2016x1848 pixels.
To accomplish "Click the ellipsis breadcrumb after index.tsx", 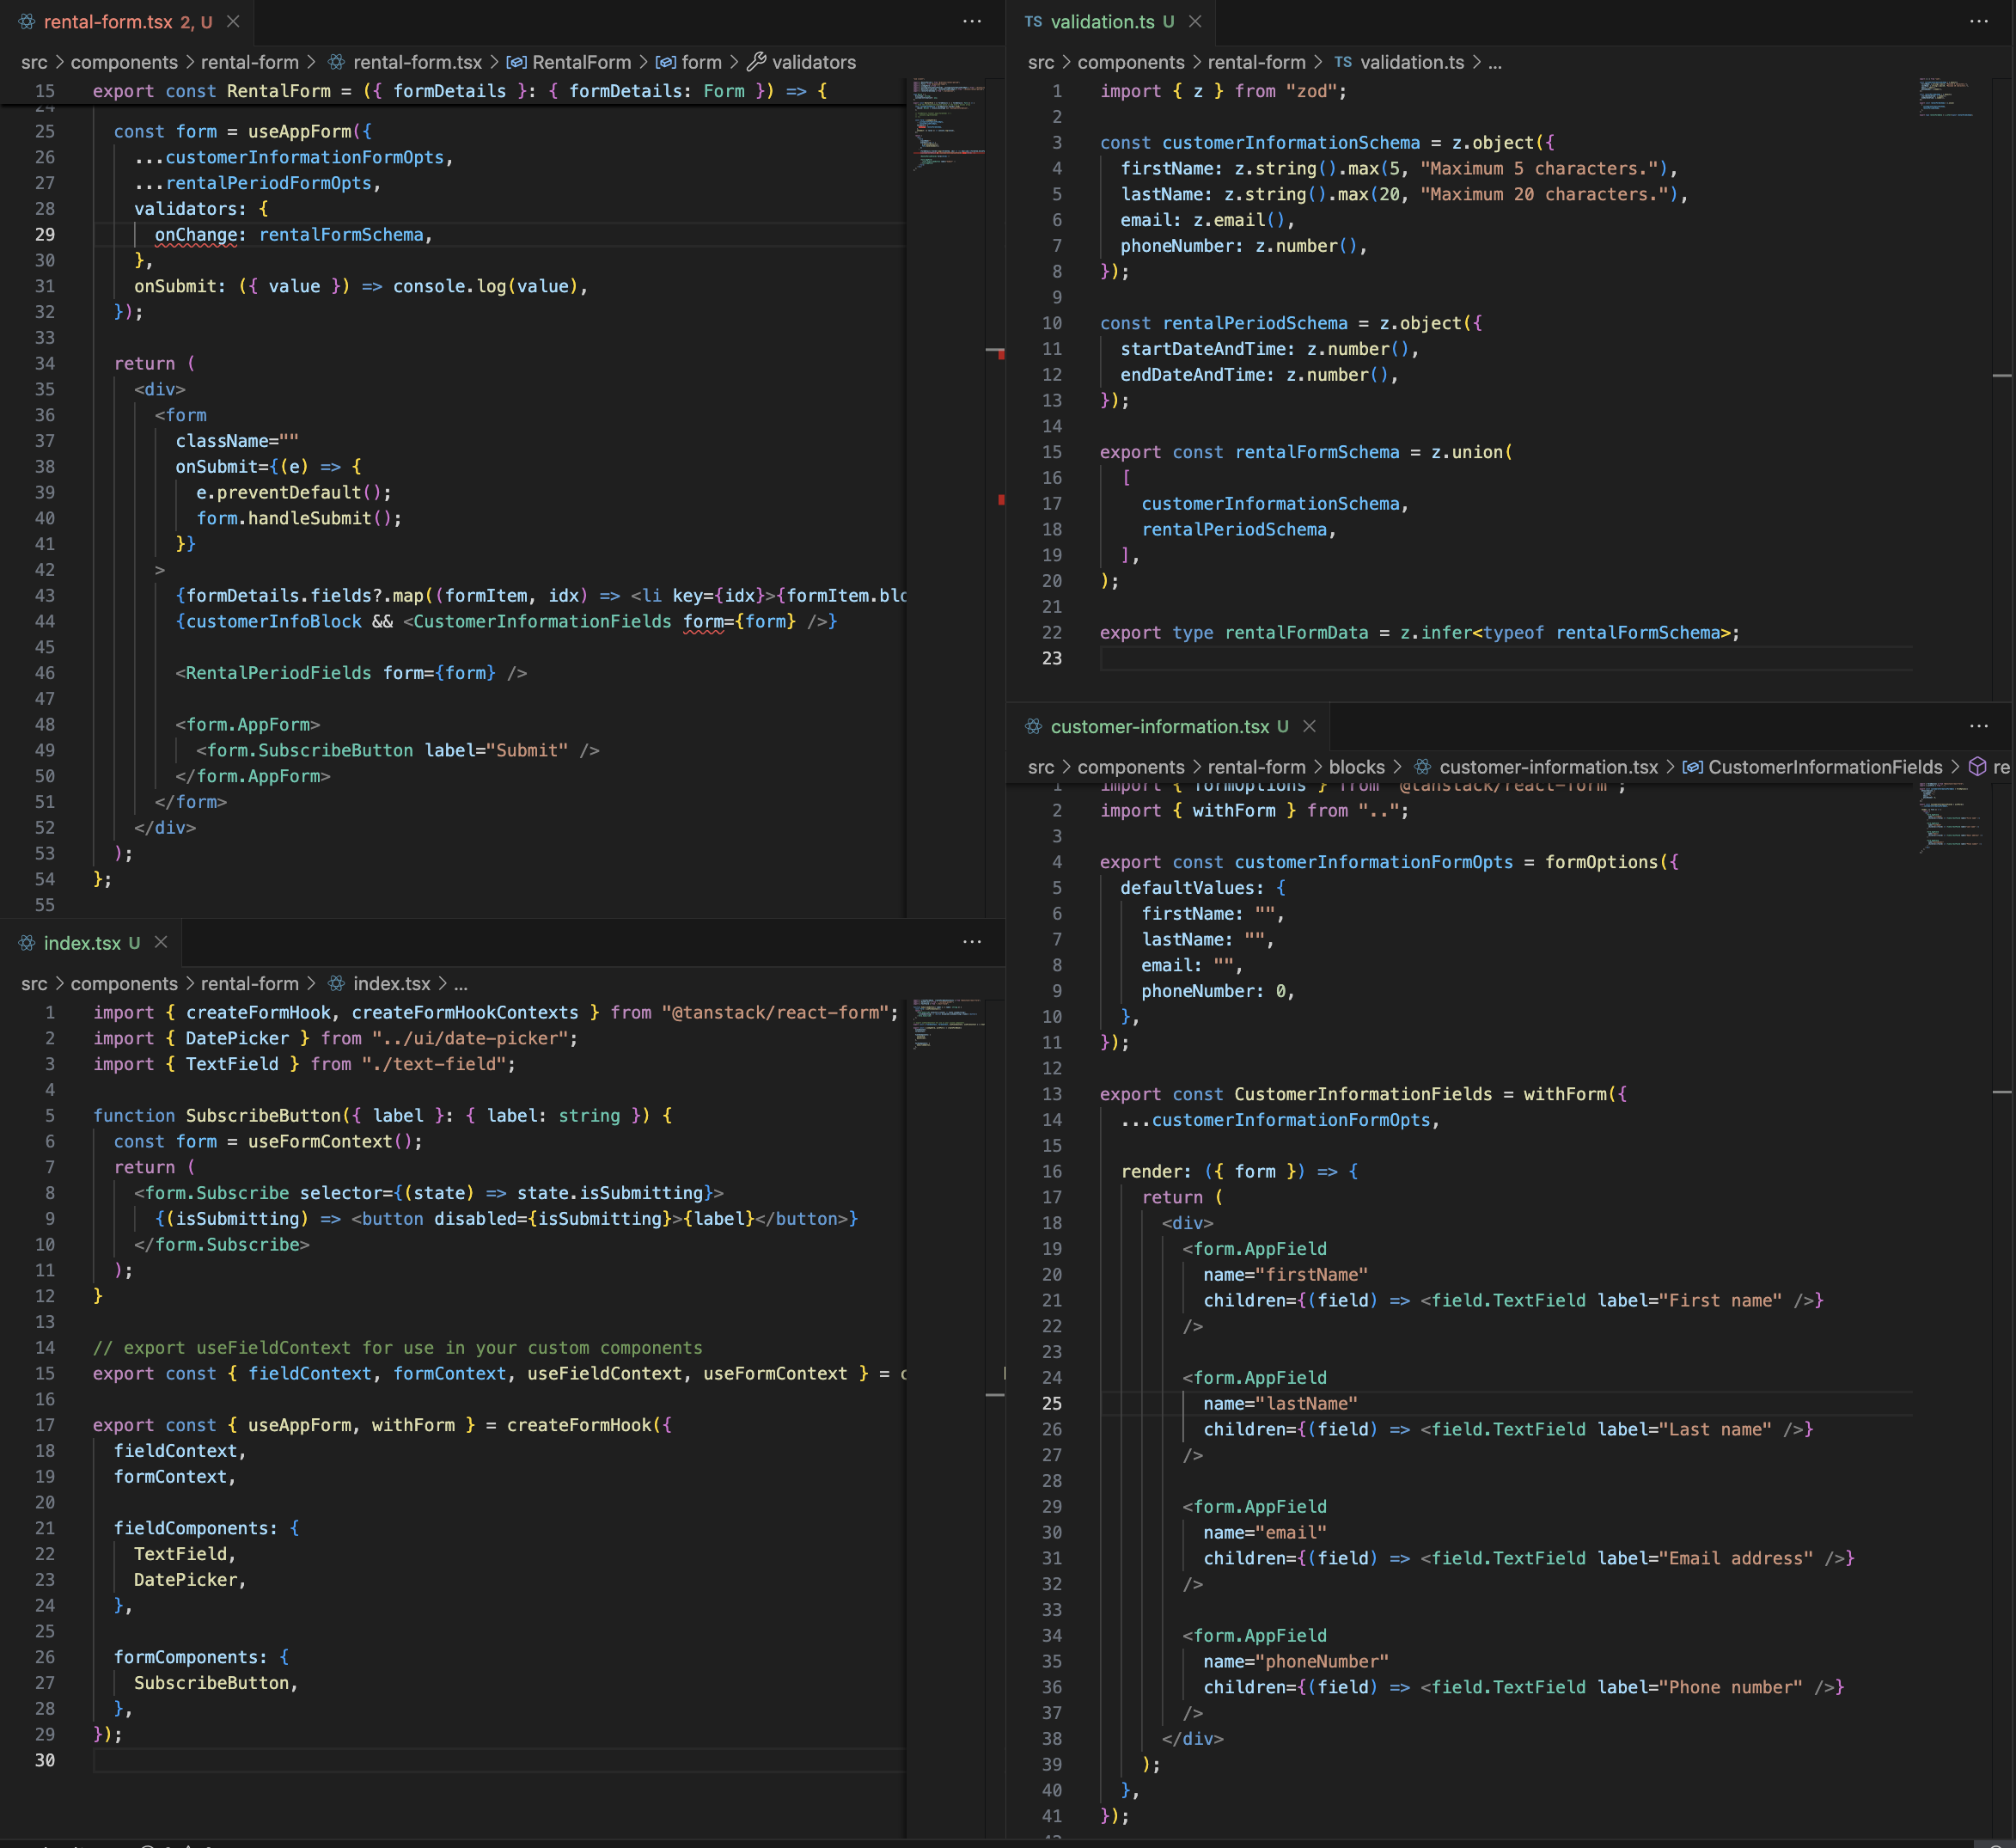I will (x=461, y=984).
